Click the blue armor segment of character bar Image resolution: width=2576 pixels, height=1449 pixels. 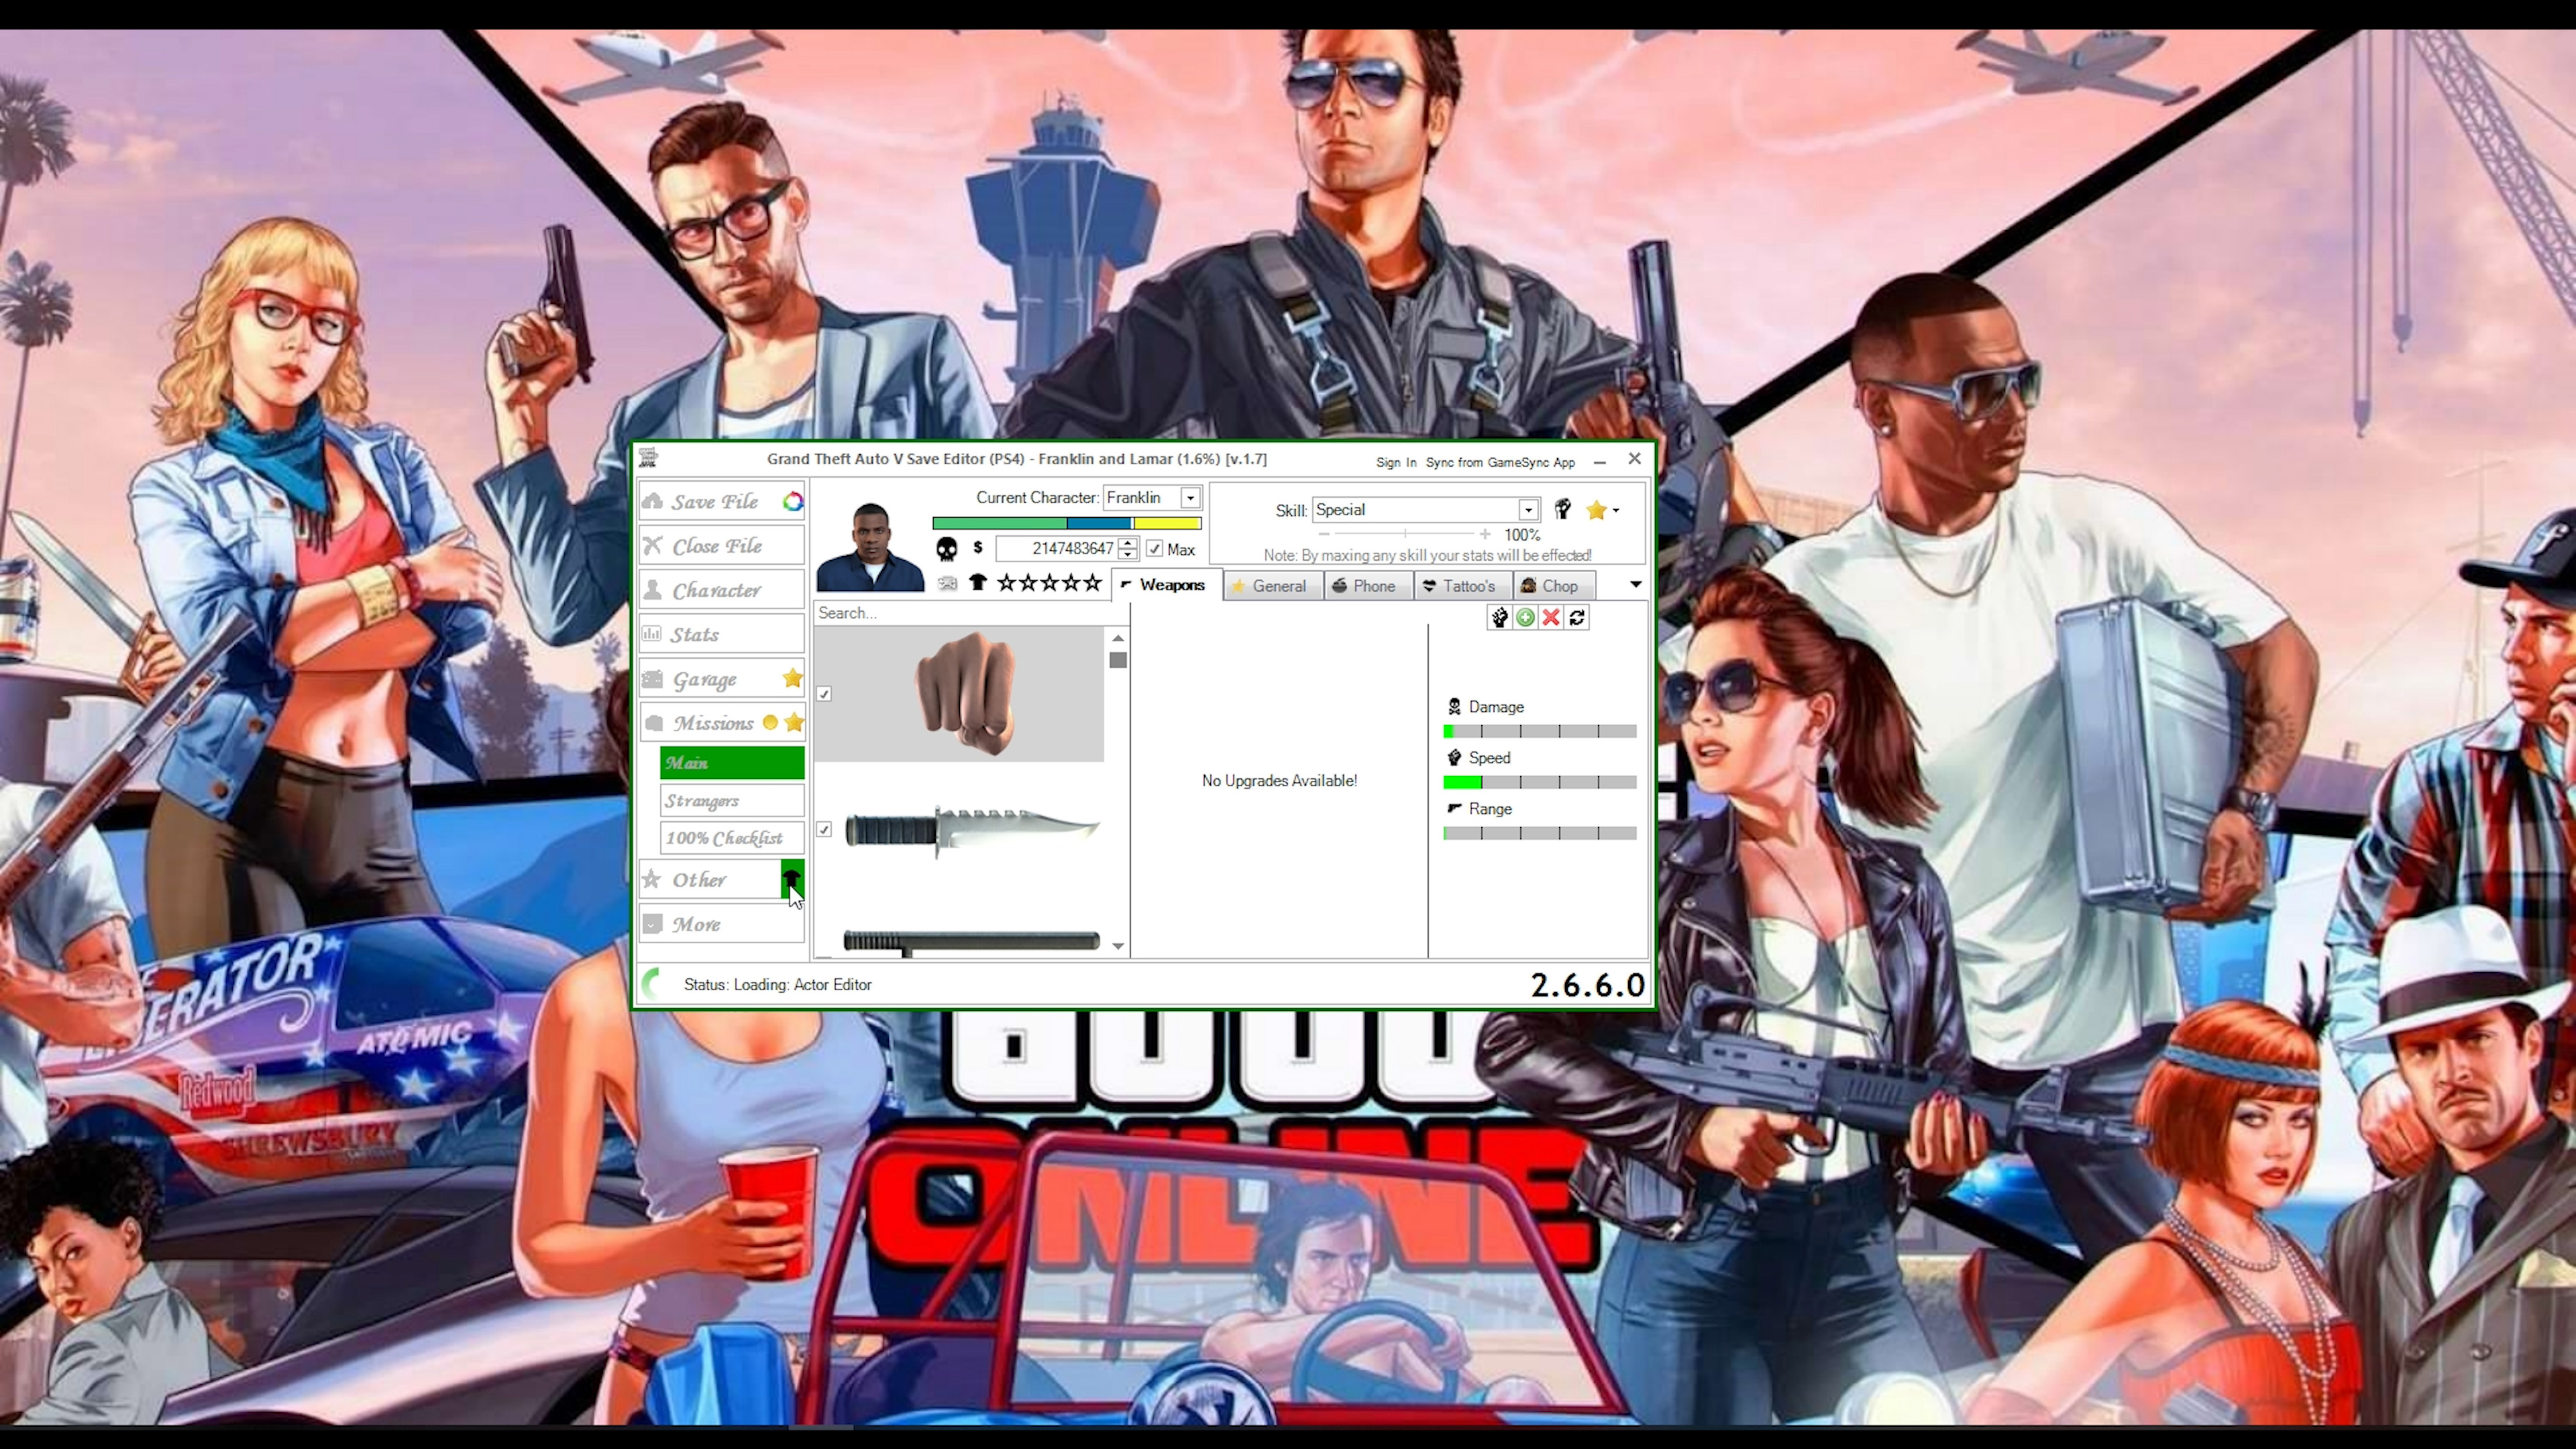(1099, 523)
